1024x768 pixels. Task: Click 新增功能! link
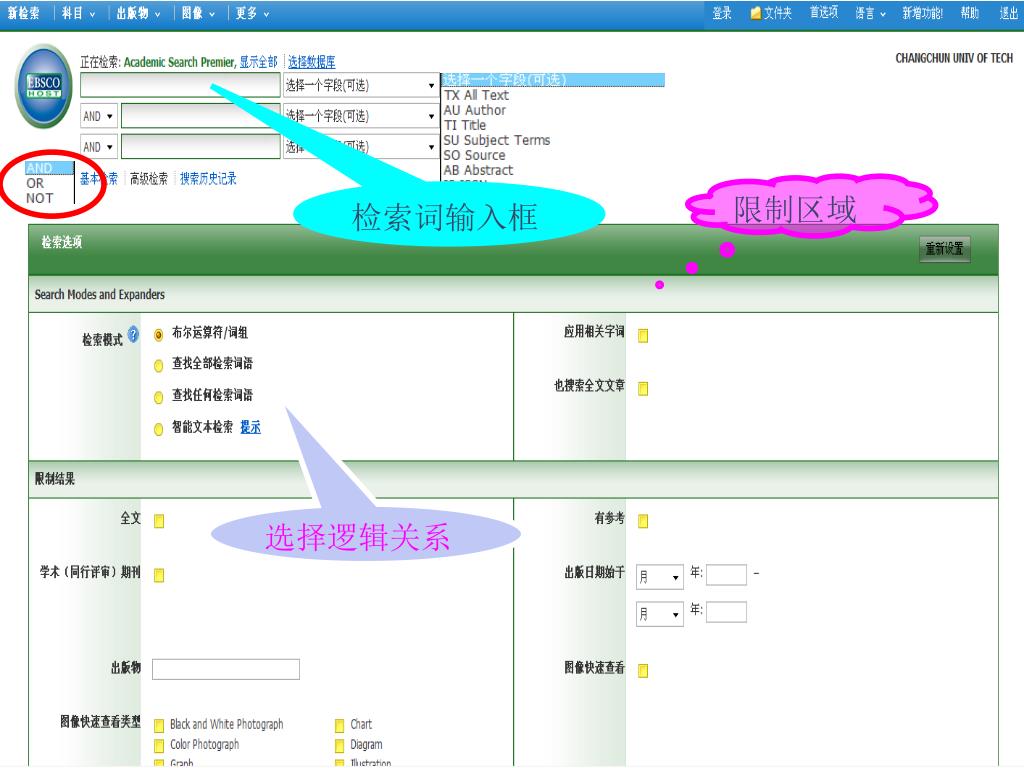pos(922,13)
